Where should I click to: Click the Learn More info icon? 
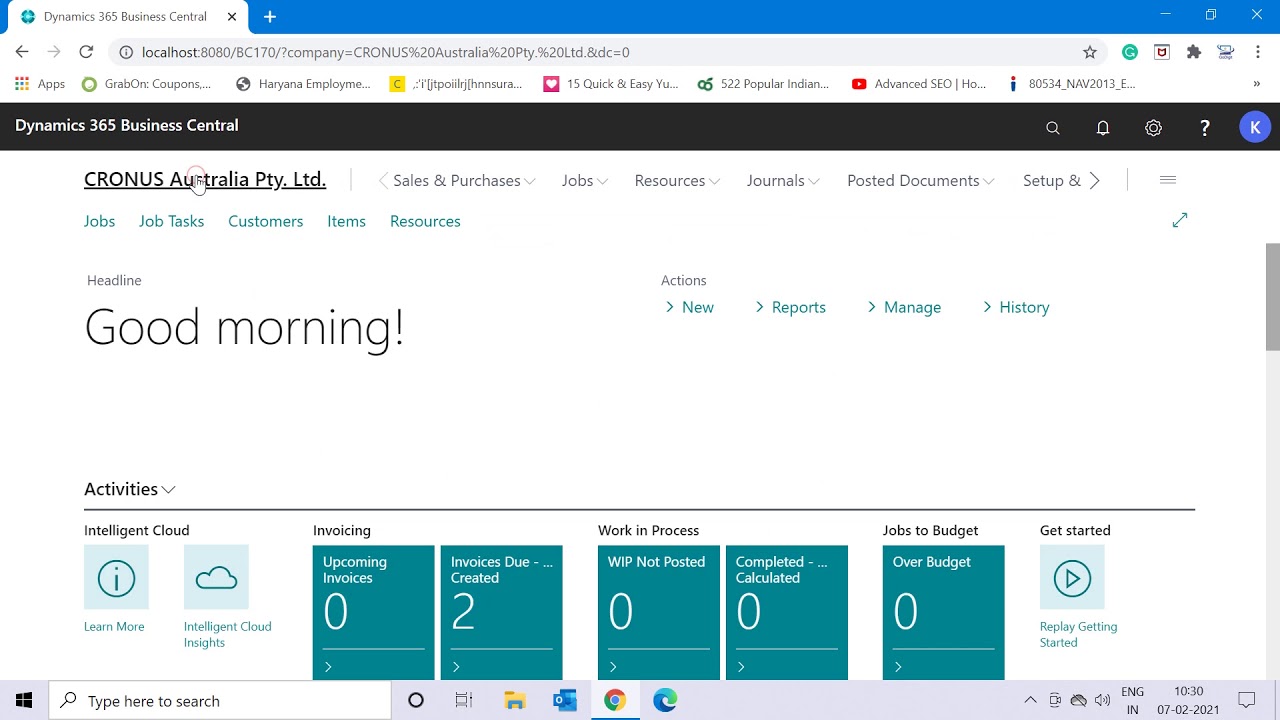116,578
